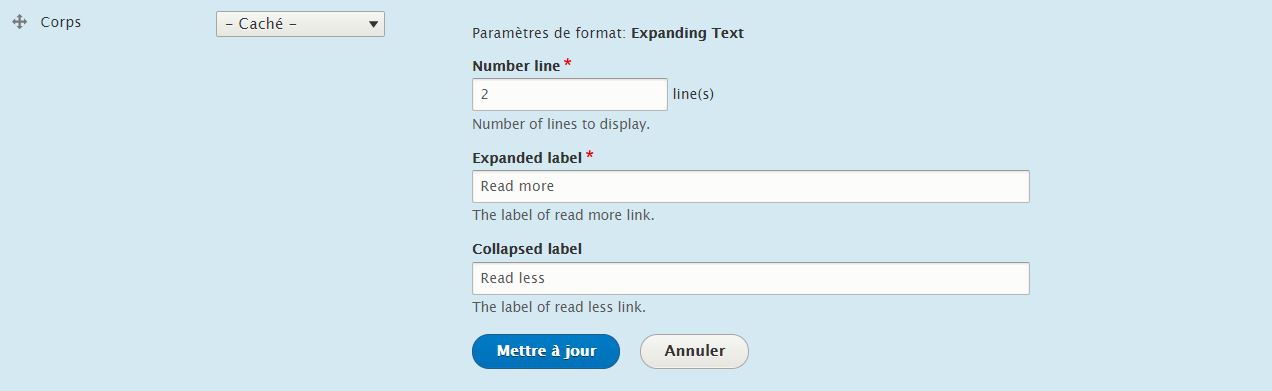This screenshot has width=1272, height=391.
Task: Open the Caché format dropdown
Action: coord(300,24)
